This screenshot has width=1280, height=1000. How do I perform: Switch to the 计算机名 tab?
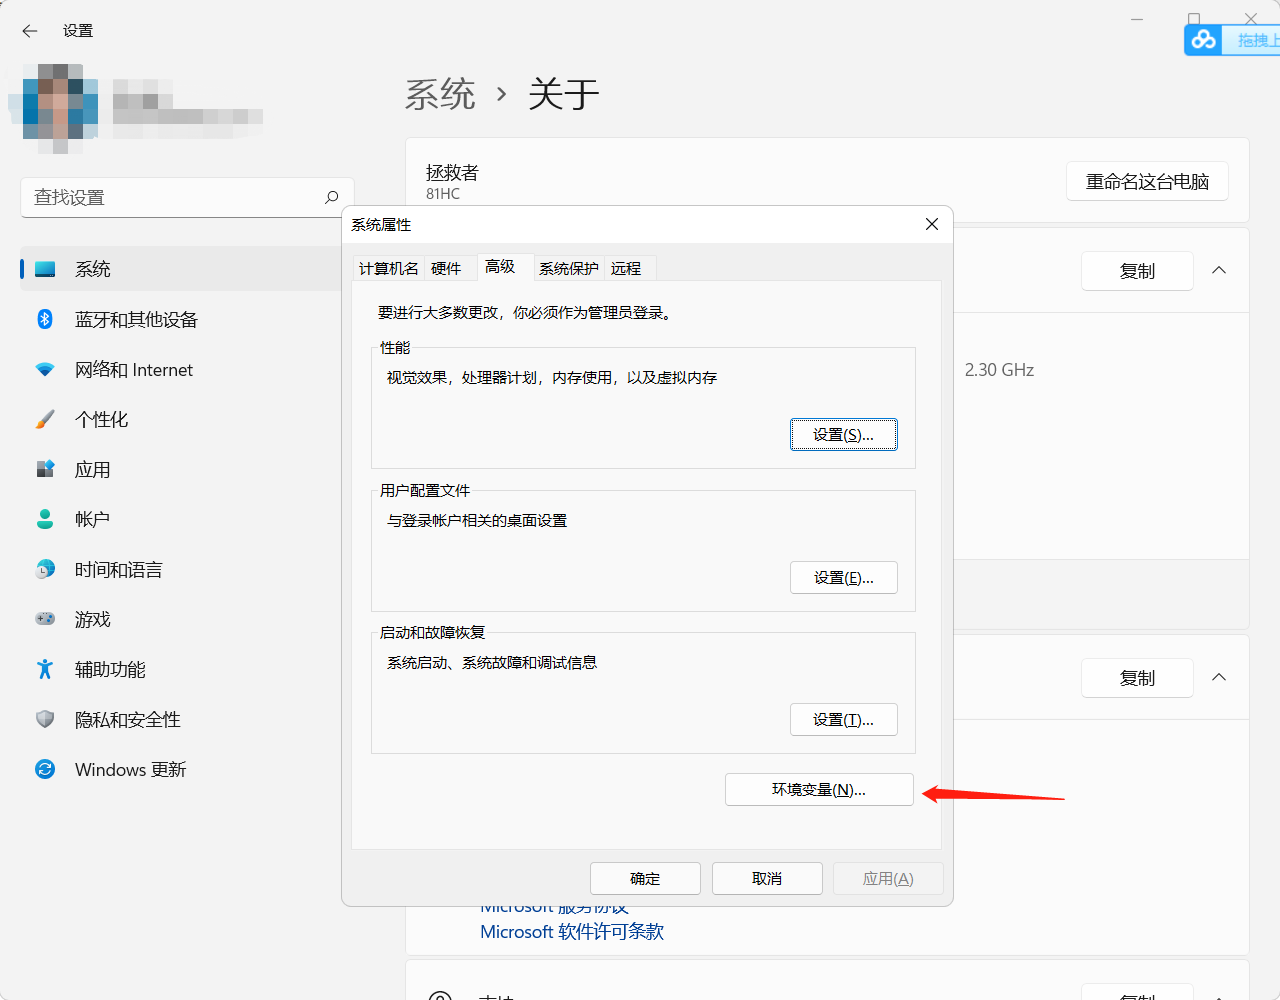(x=388, y=268)
